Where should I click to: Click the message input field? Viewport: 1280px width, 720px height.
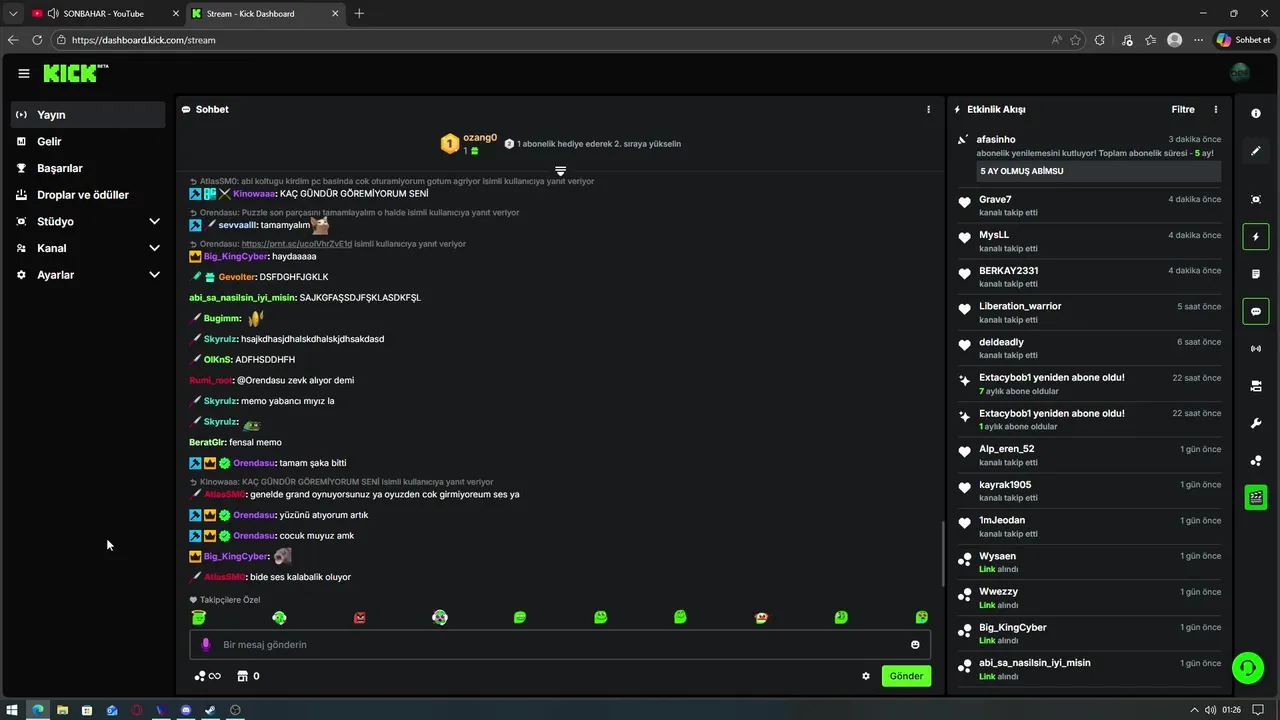tap(560, 645)
